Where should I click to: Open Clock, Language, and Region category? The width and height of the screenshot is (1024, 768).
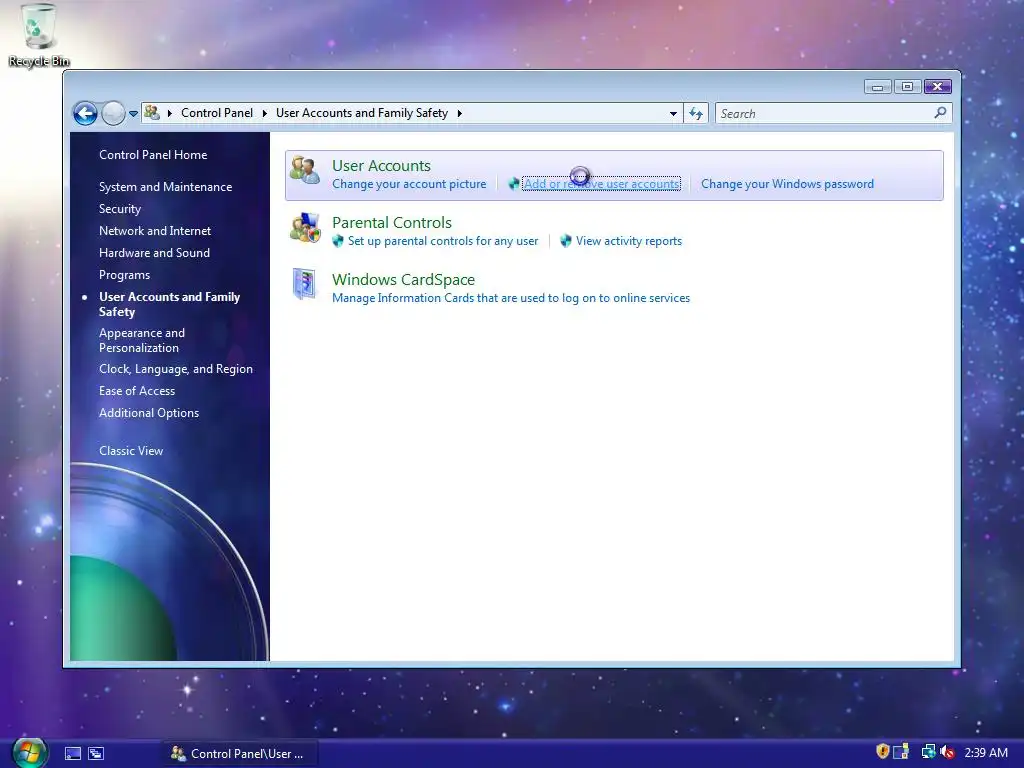pyautogui.click(x=176, y=369)
